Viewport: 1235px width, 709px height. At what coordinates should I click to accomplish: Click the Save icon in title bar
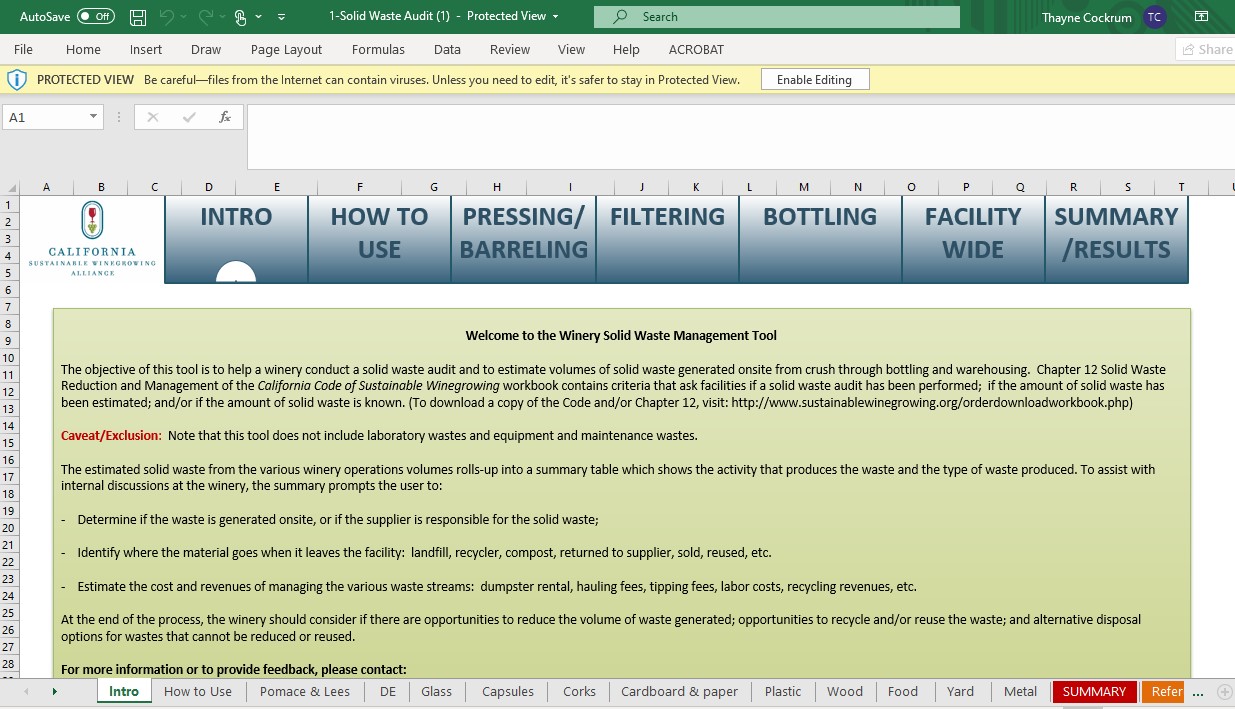(x=138, y=17)
